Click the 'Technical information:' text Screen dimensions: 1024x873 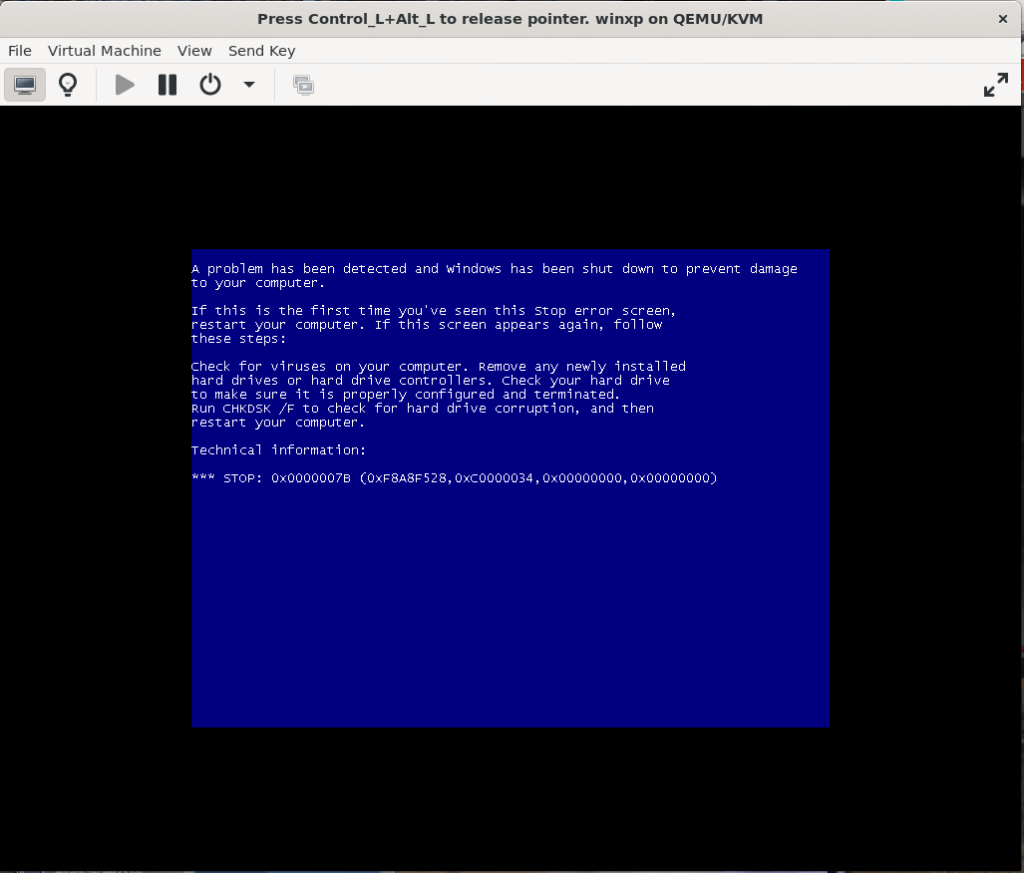[278, 450]
